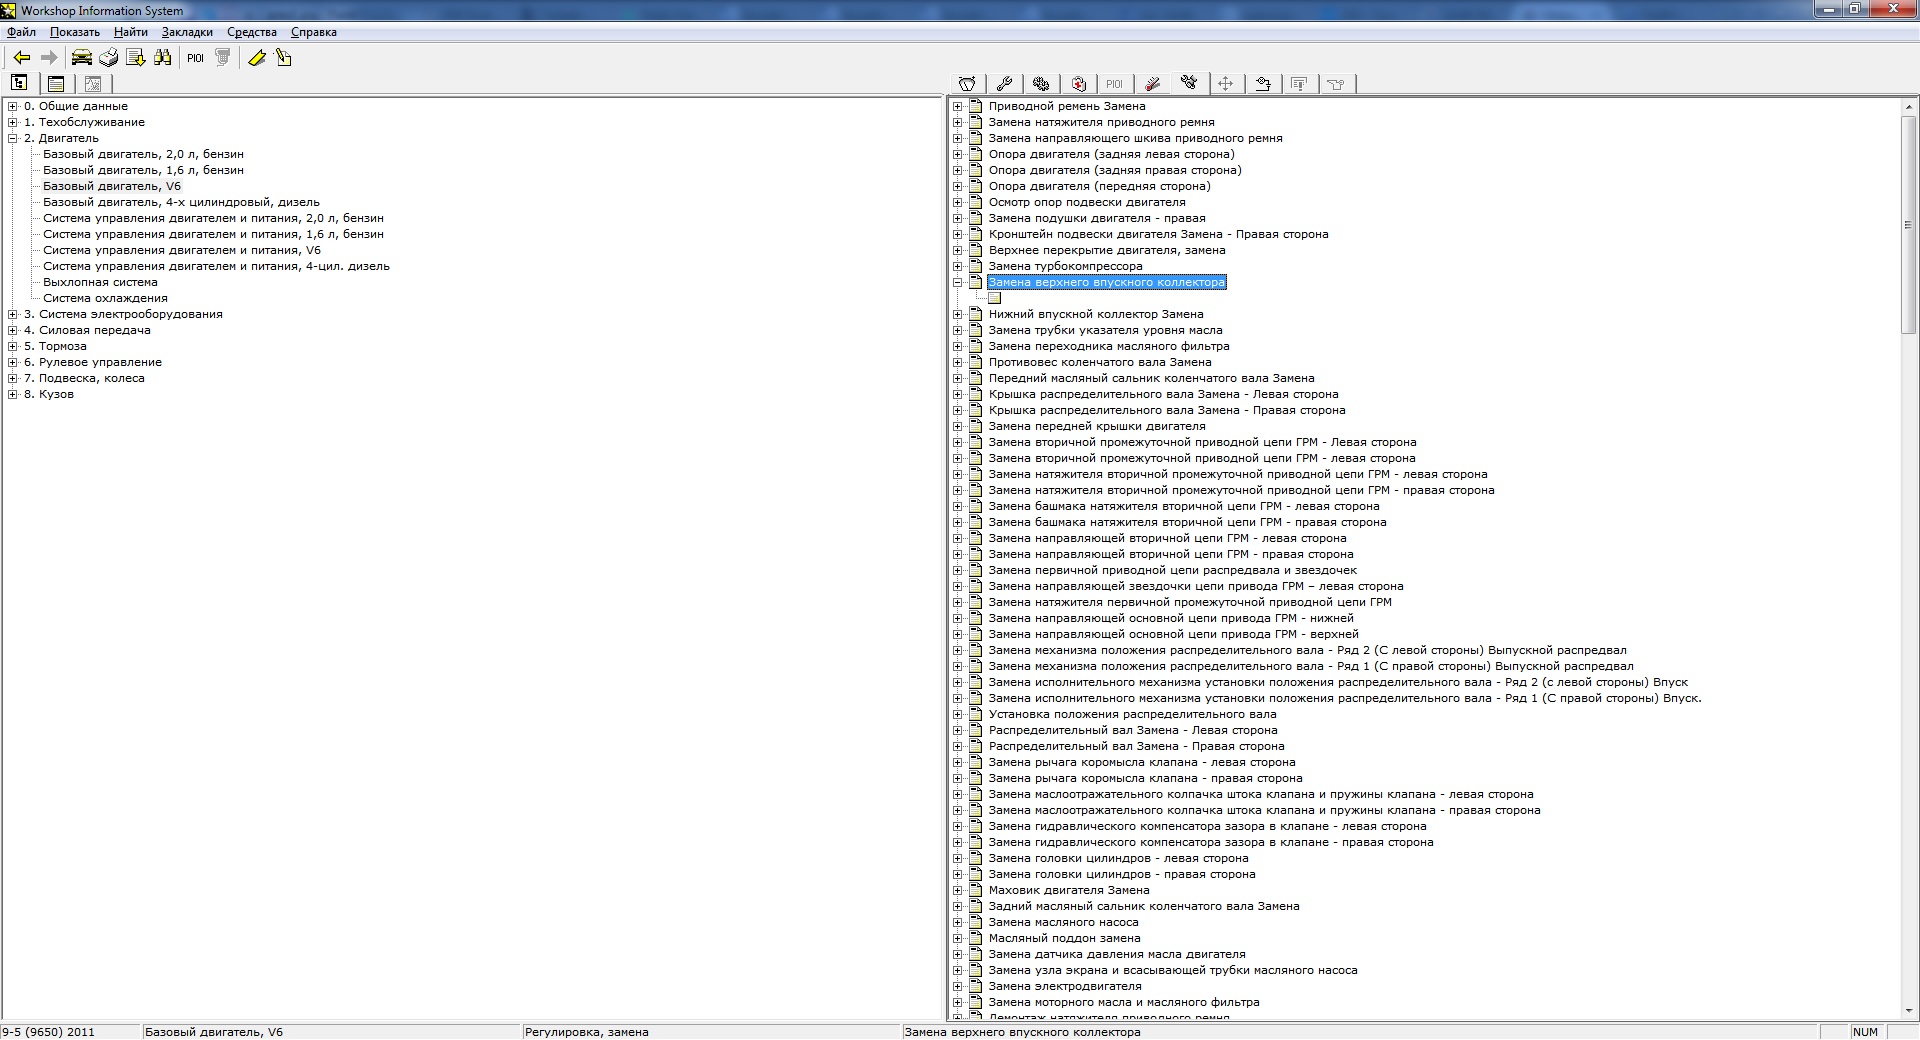Select the single wrench tab icon

pyautogui.click(x=1004, y=84)
